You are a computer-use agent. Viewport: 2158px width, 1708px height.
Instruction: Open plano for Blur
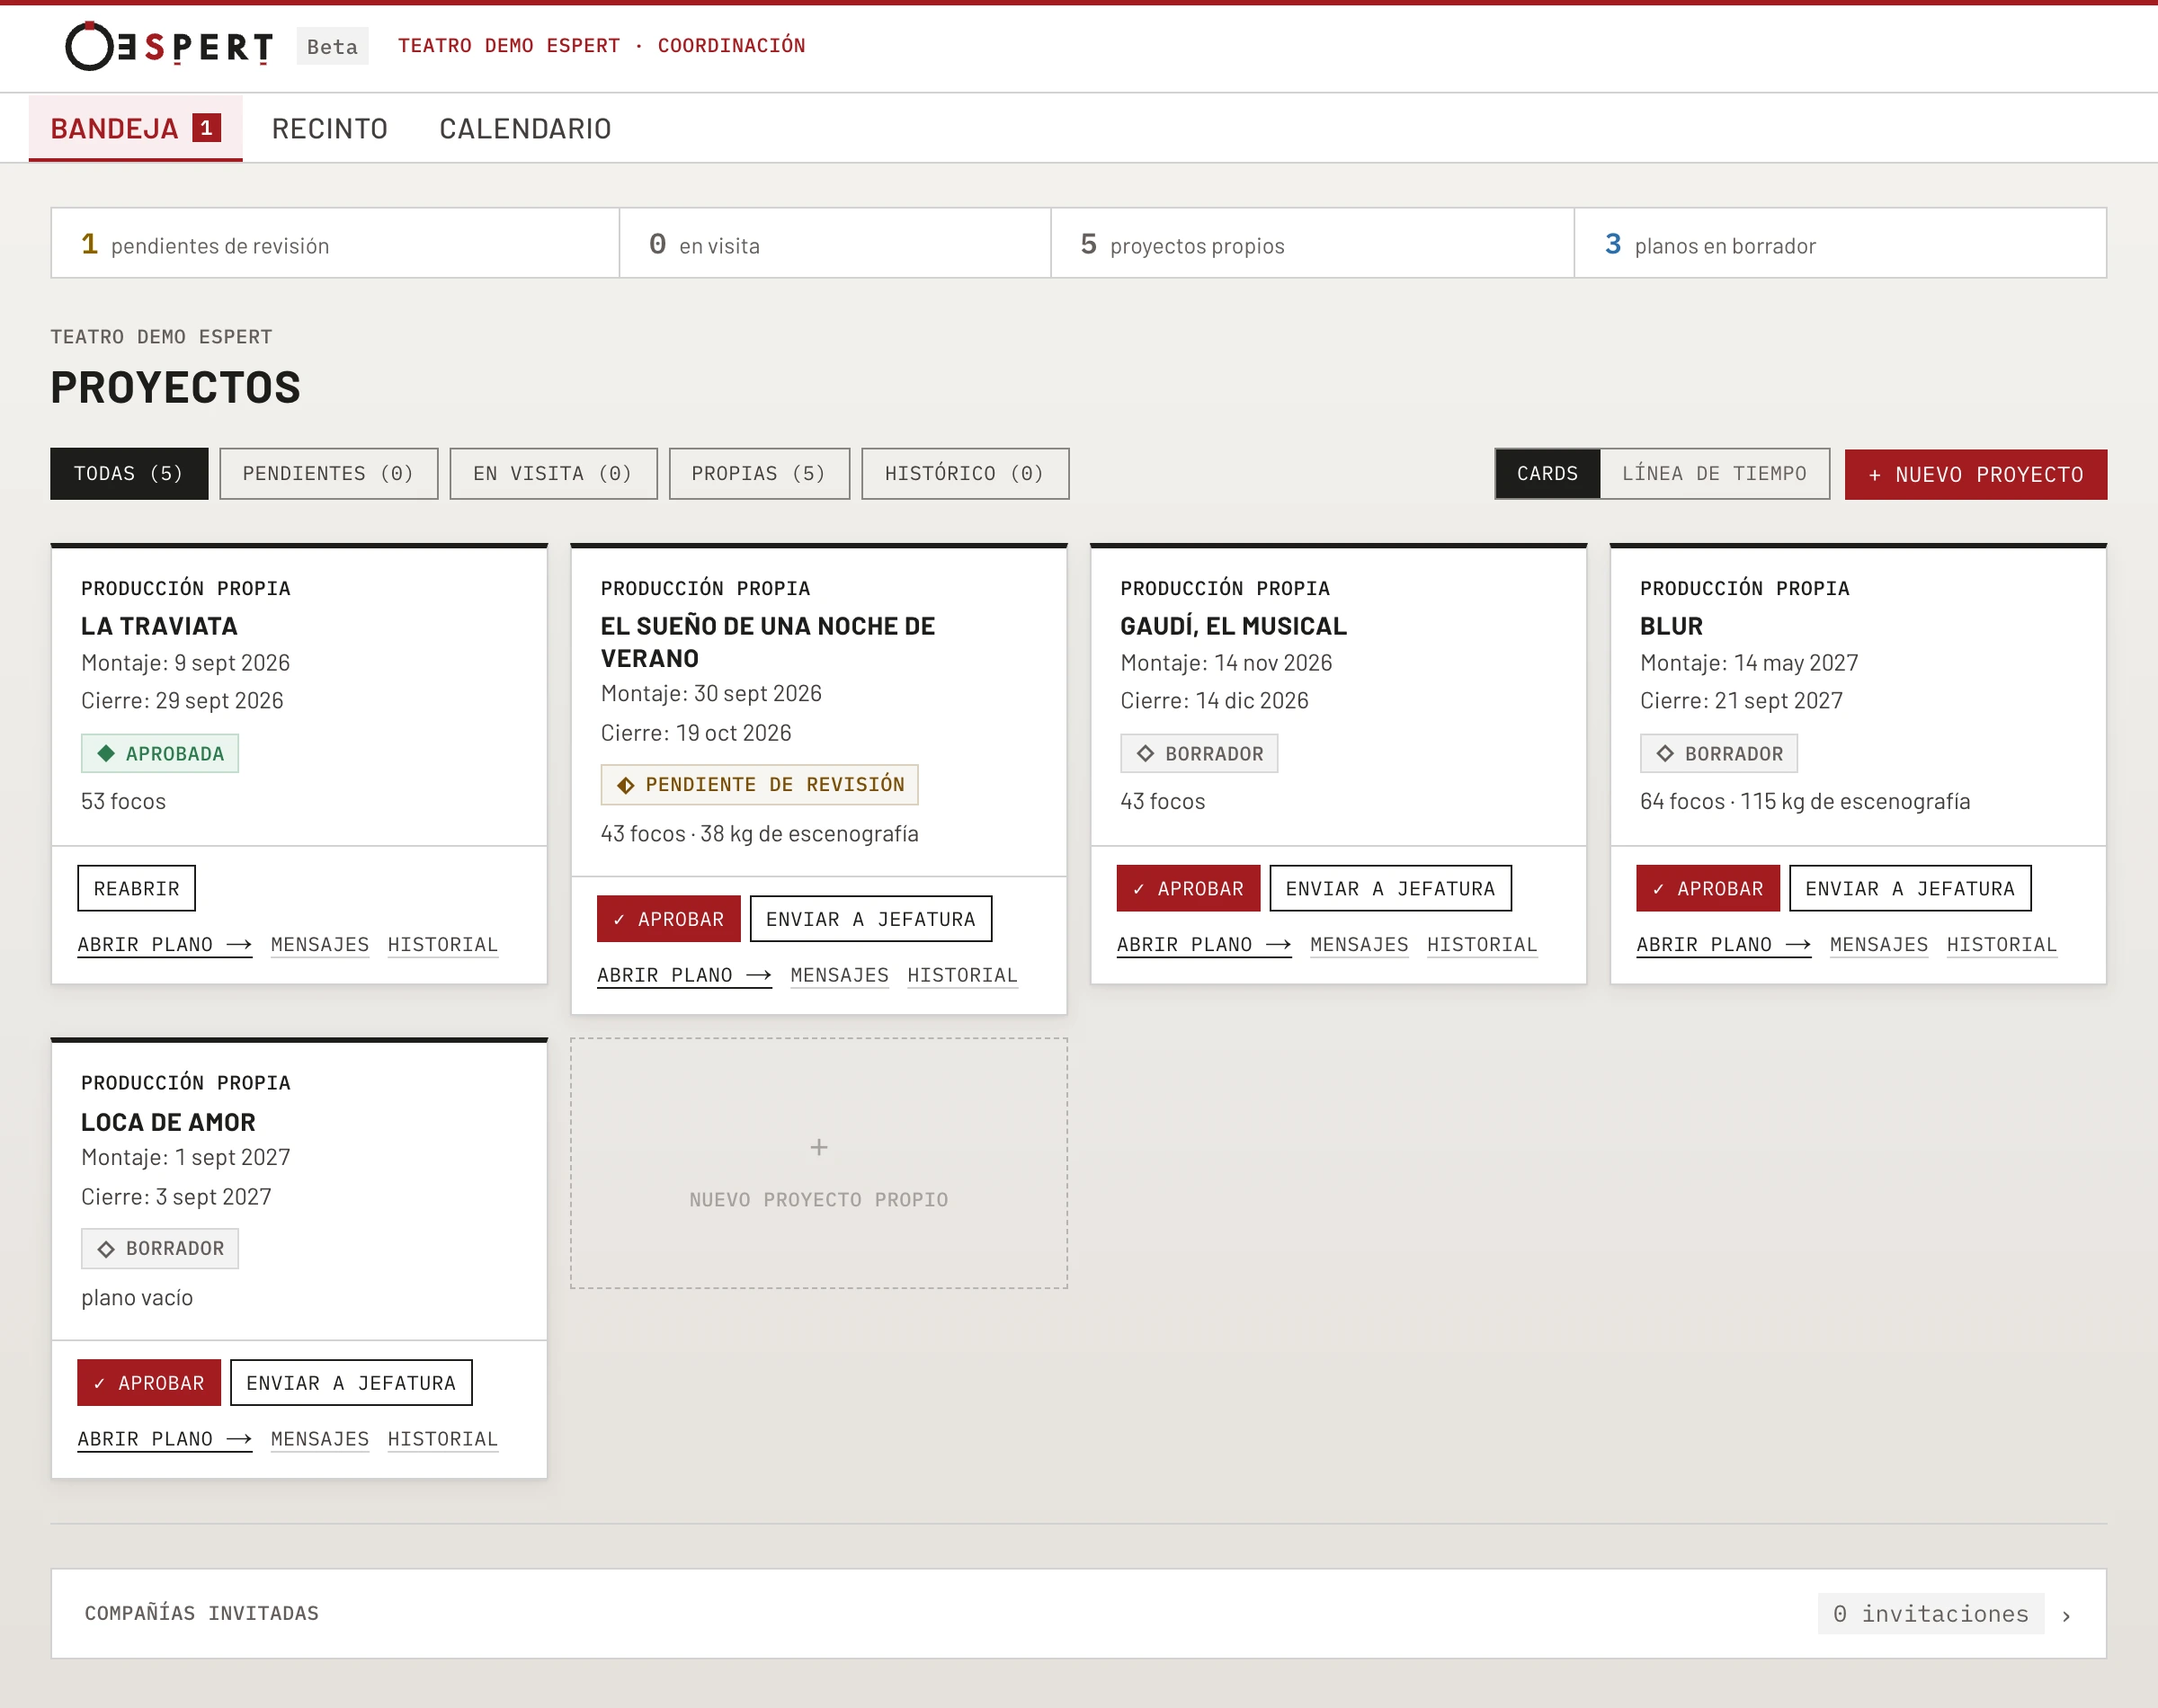(1724, 944)
